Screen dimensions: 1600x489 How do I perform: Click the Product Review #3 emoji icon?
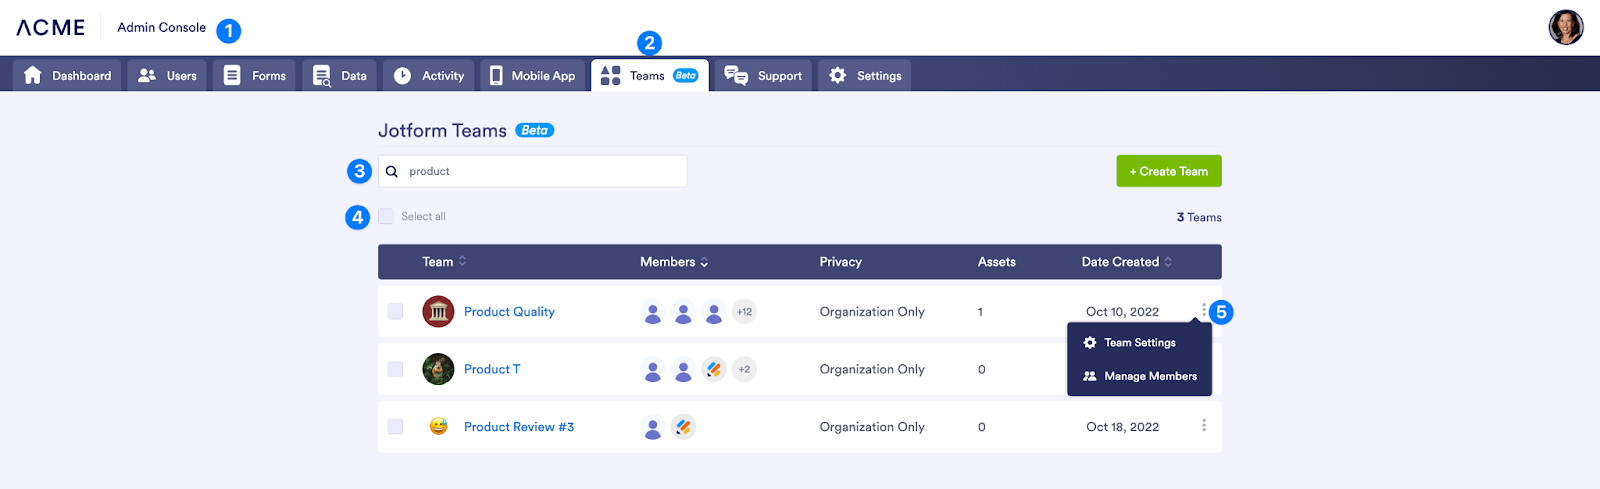[438, 427]
